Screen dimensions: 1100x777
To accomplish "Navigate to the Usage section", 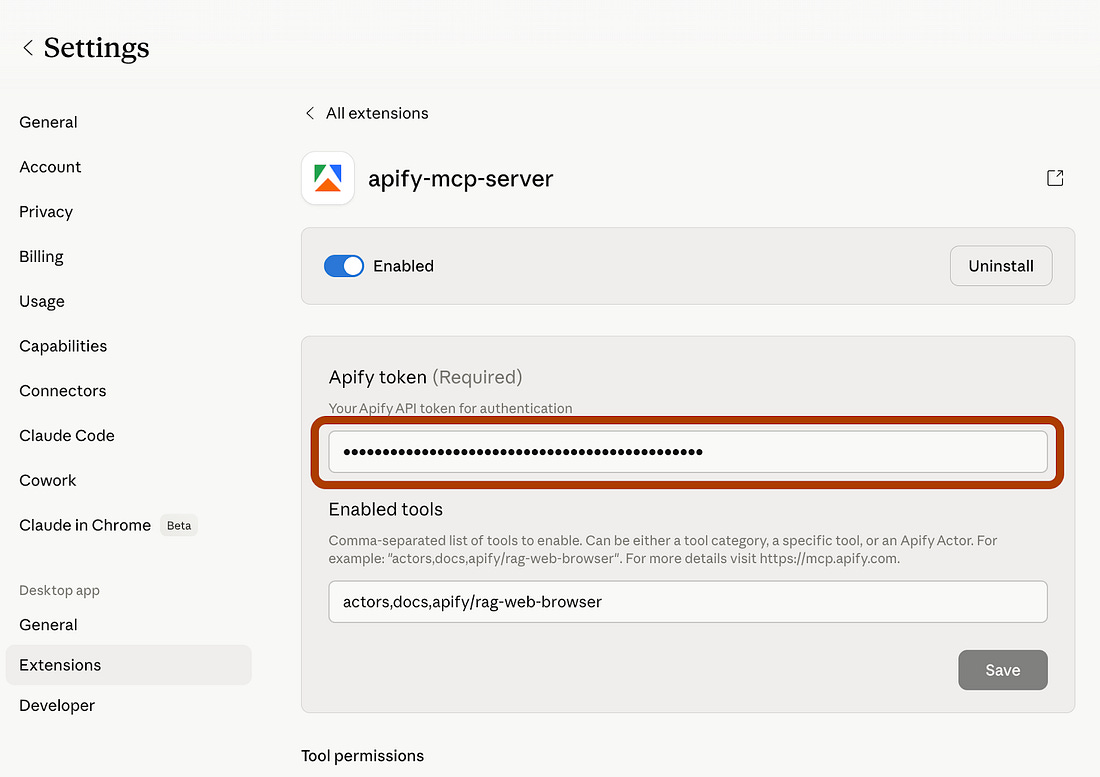I will tap(40, 301).
